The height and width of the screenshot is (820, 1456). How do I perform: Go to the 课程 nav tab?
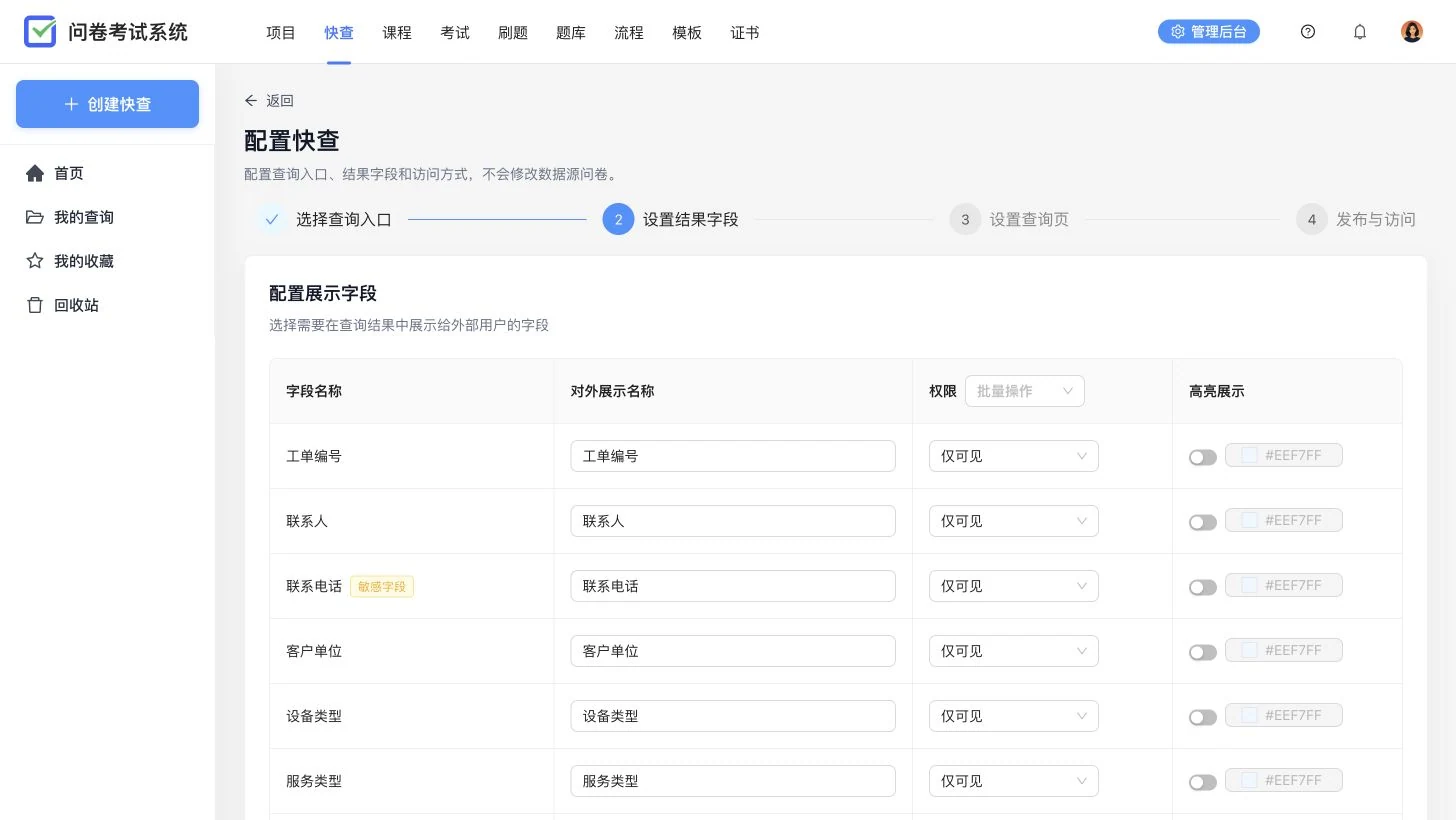click(x=397, y=32)
